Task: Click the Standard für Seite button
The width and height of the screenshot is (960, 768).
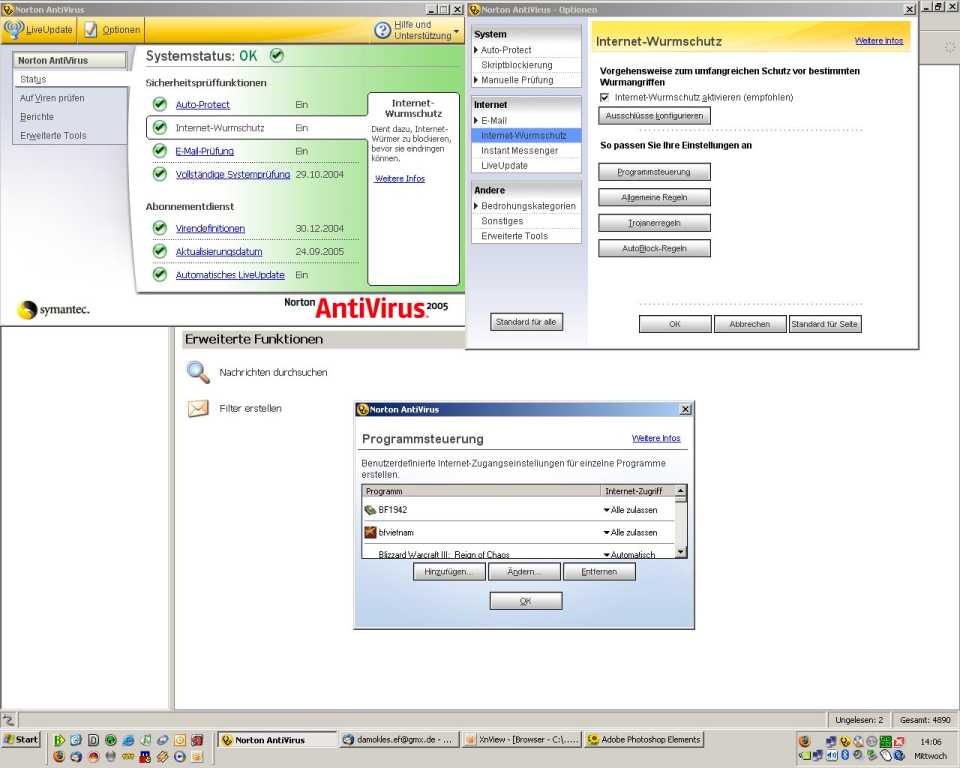Action: [825, 324]
